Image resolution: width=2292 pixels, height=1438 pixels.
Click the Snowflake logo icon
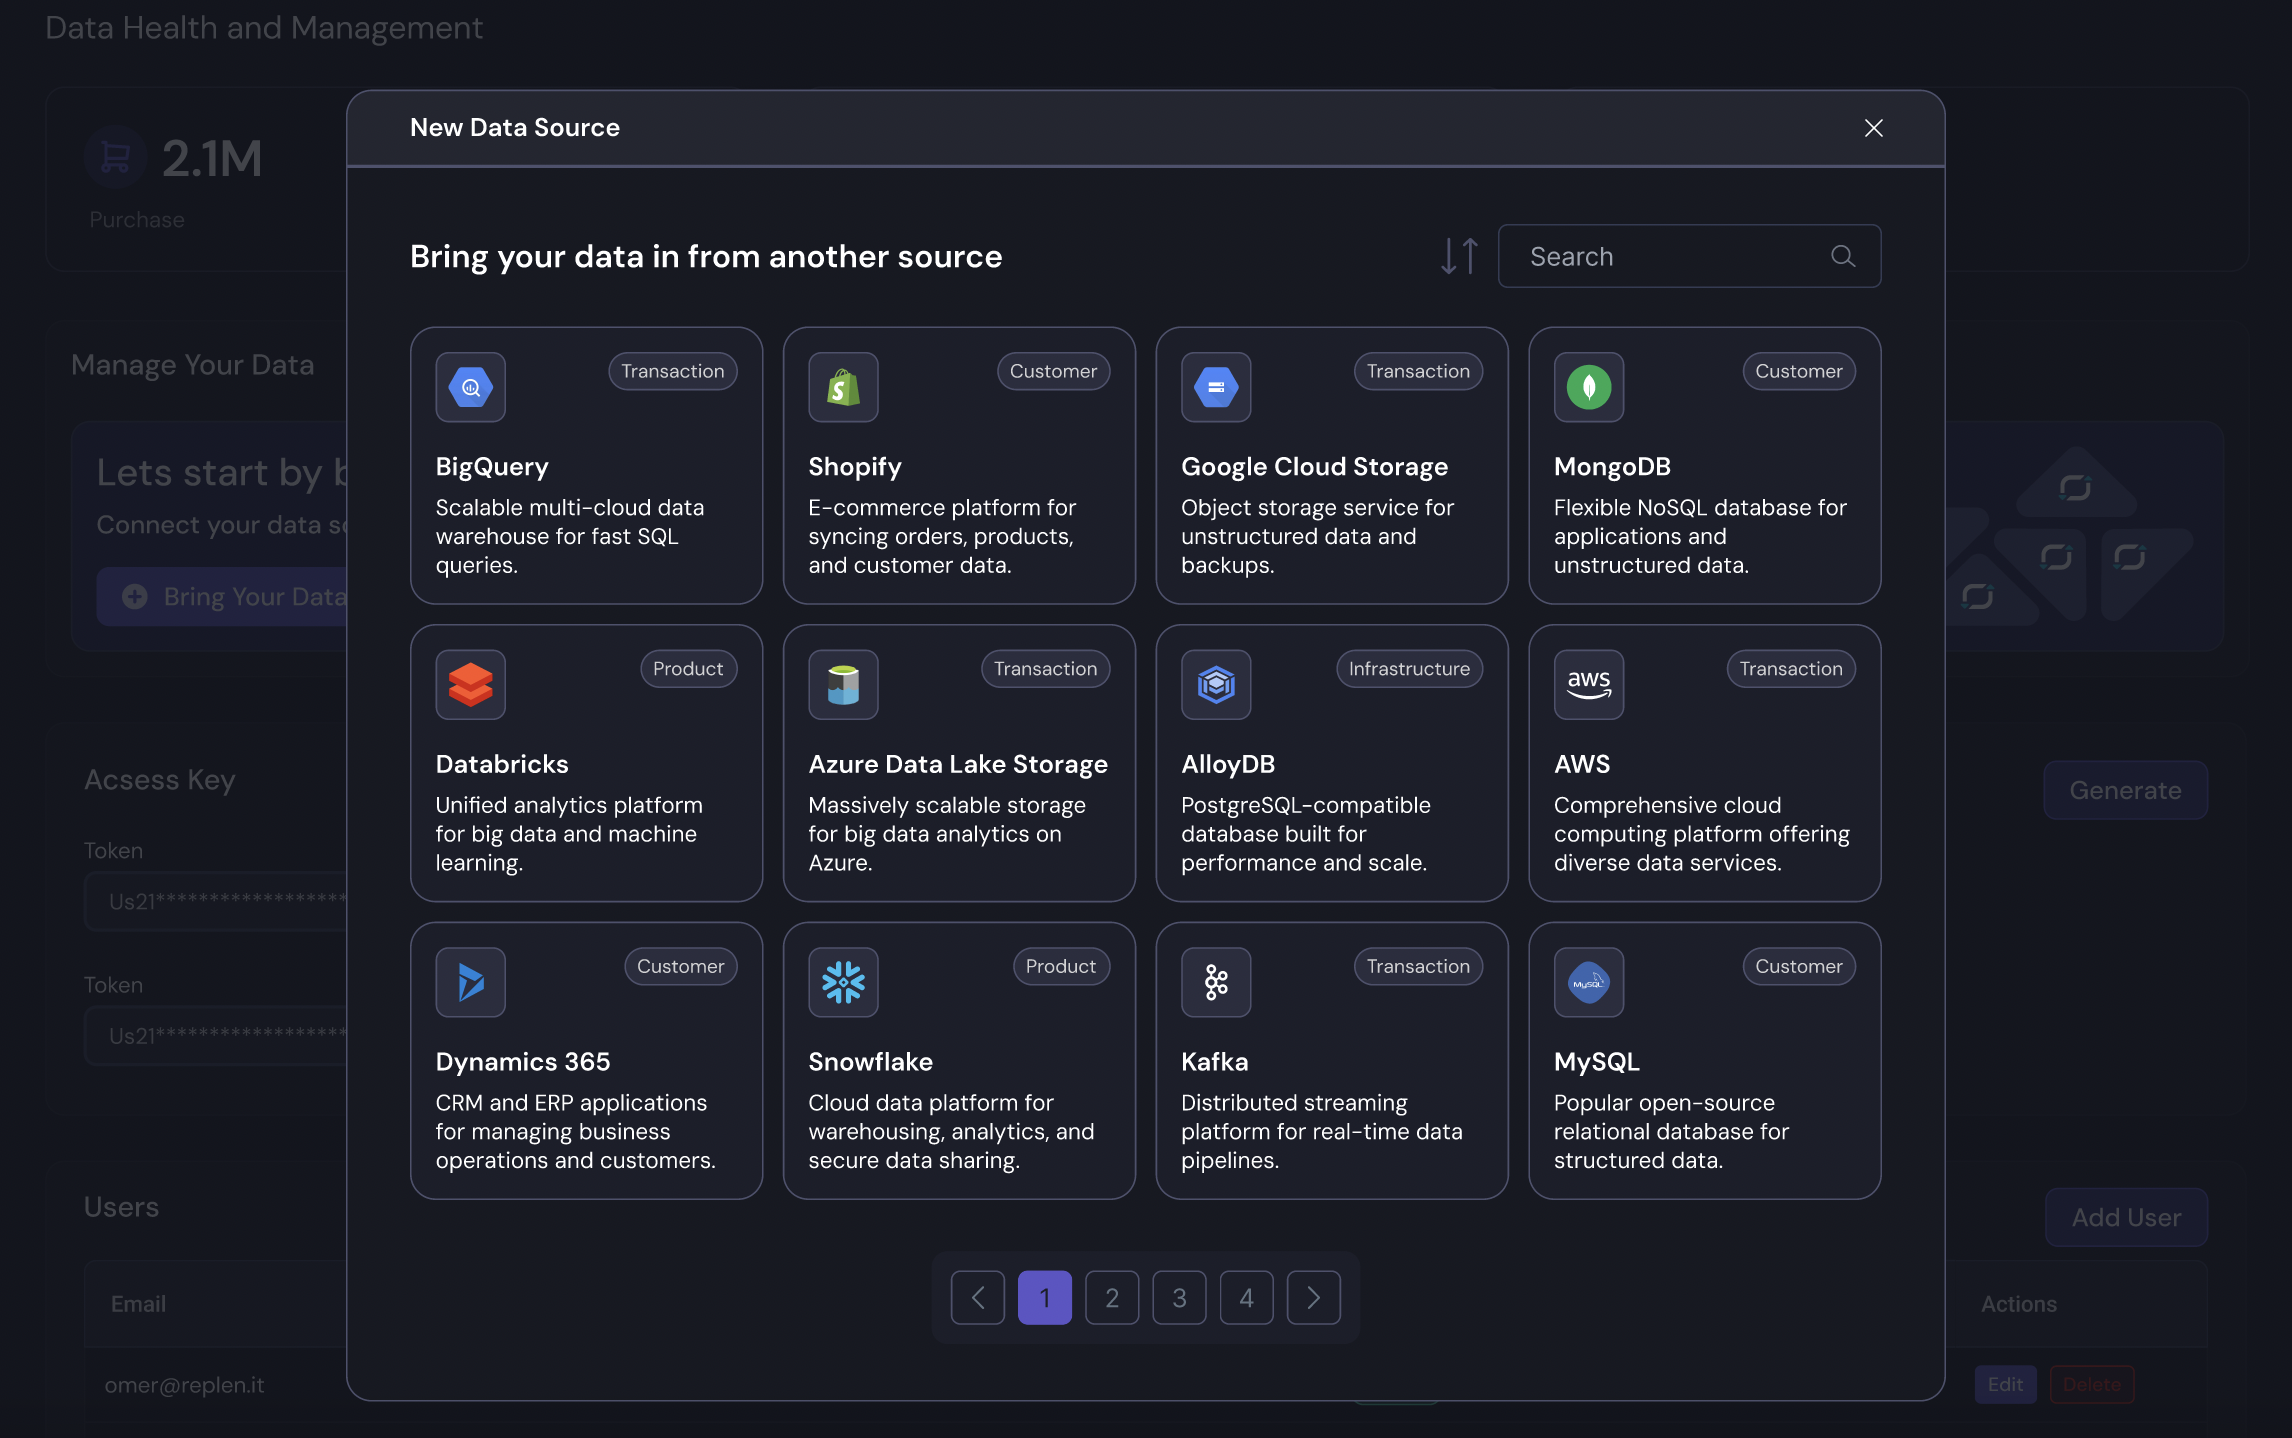click(x=843, y=982)
